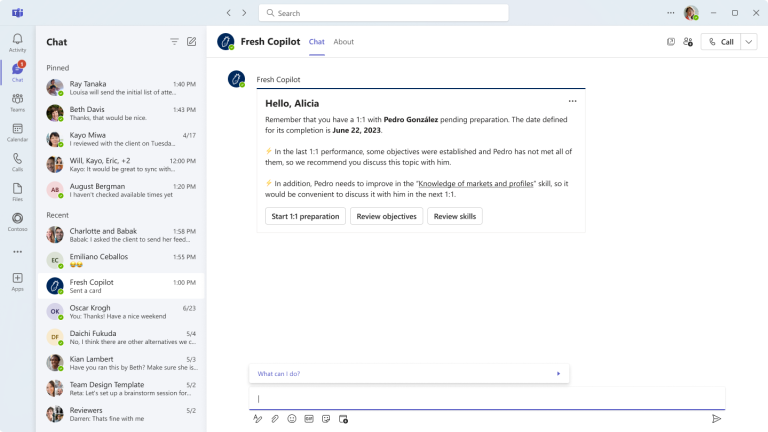
Task: Insert a GIF from compose toolbar
Action: tap(309, 419)
